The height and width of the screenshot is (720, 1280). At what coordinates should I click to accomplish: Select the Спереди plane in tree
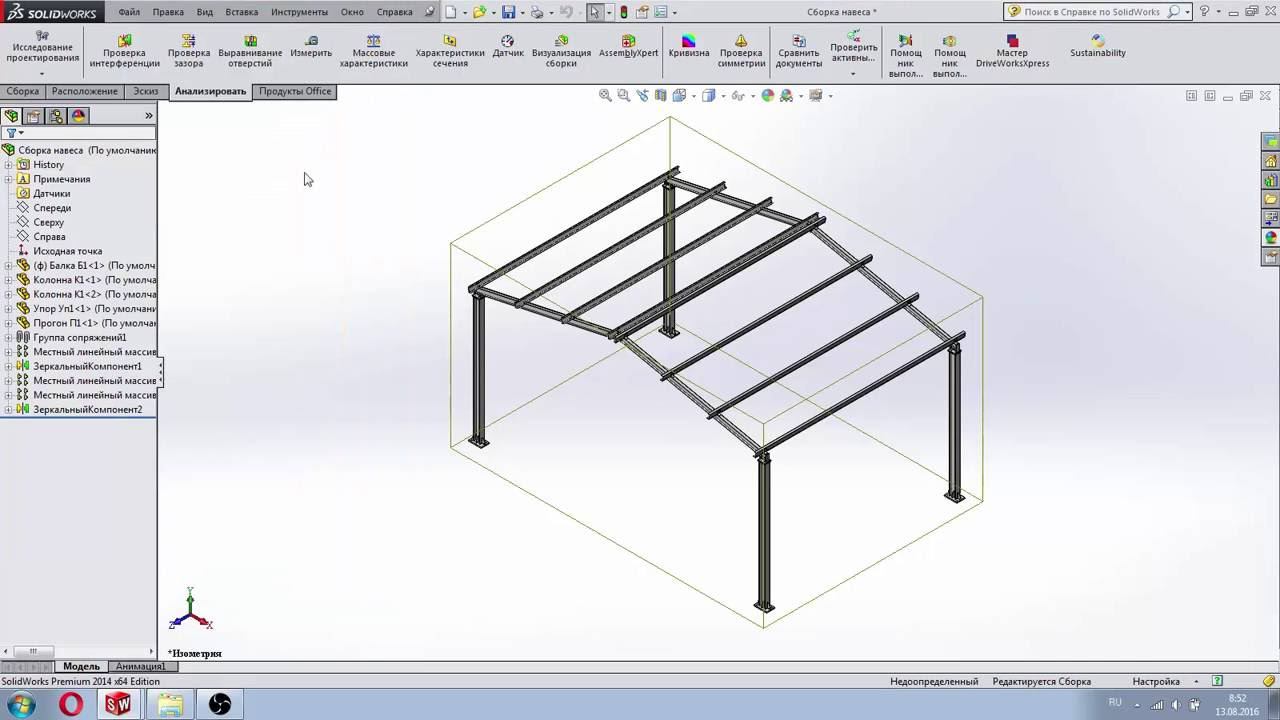click(x=52, y=208)
